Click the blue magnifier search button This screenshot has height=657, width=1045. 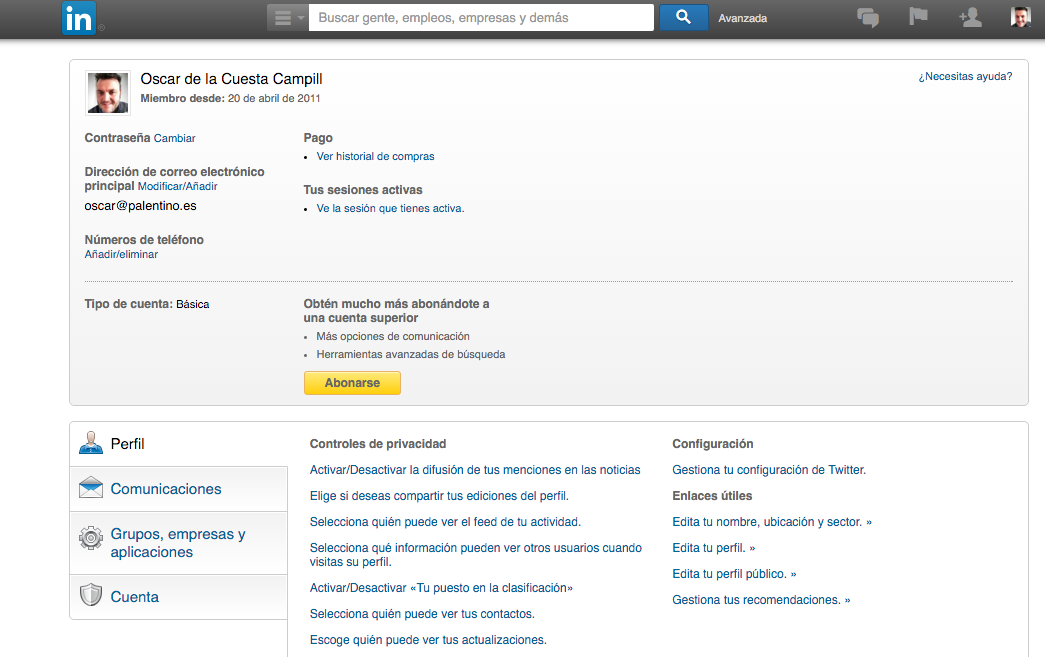point(683,18)
